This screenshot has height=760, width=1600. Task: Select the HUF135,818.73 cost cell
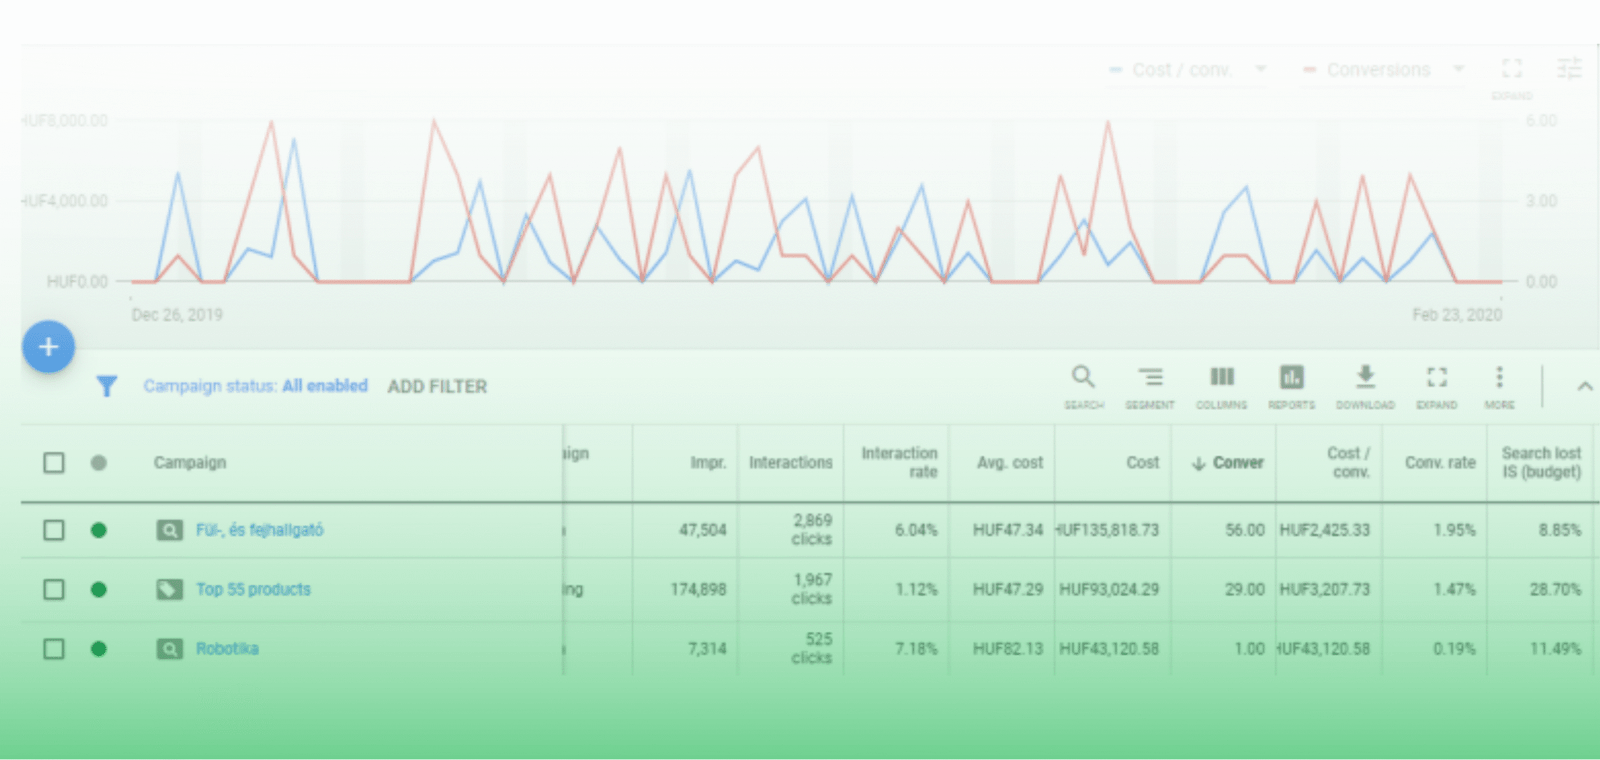click(x=1108, y=530)
